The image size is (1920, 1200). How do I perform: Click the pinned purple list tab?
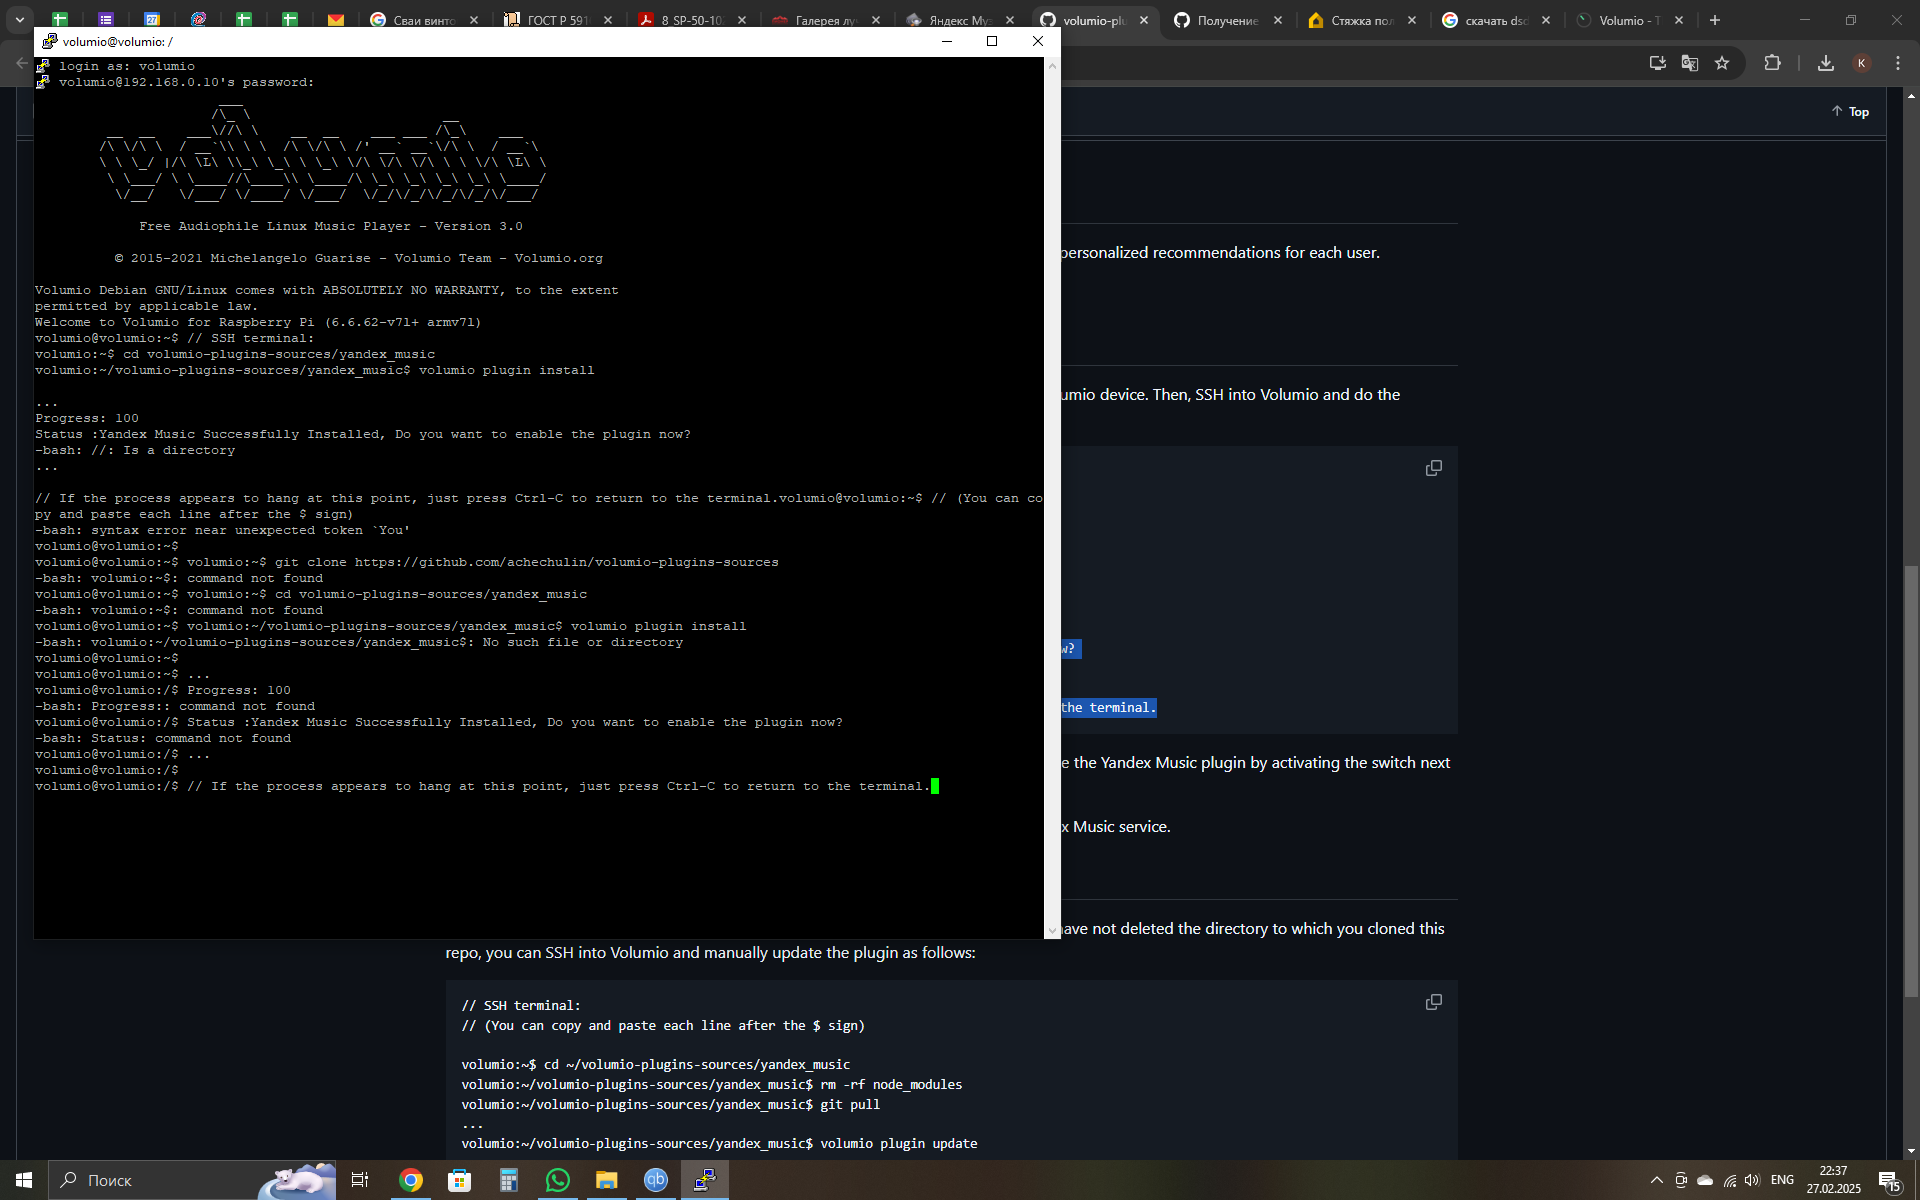tap(106, 20)
